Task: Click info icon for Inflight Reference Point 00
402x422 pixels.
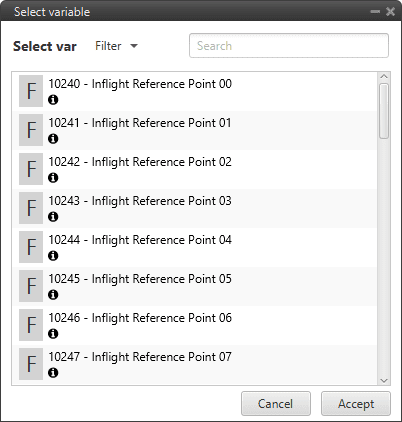Action: (x=53, y=100)
